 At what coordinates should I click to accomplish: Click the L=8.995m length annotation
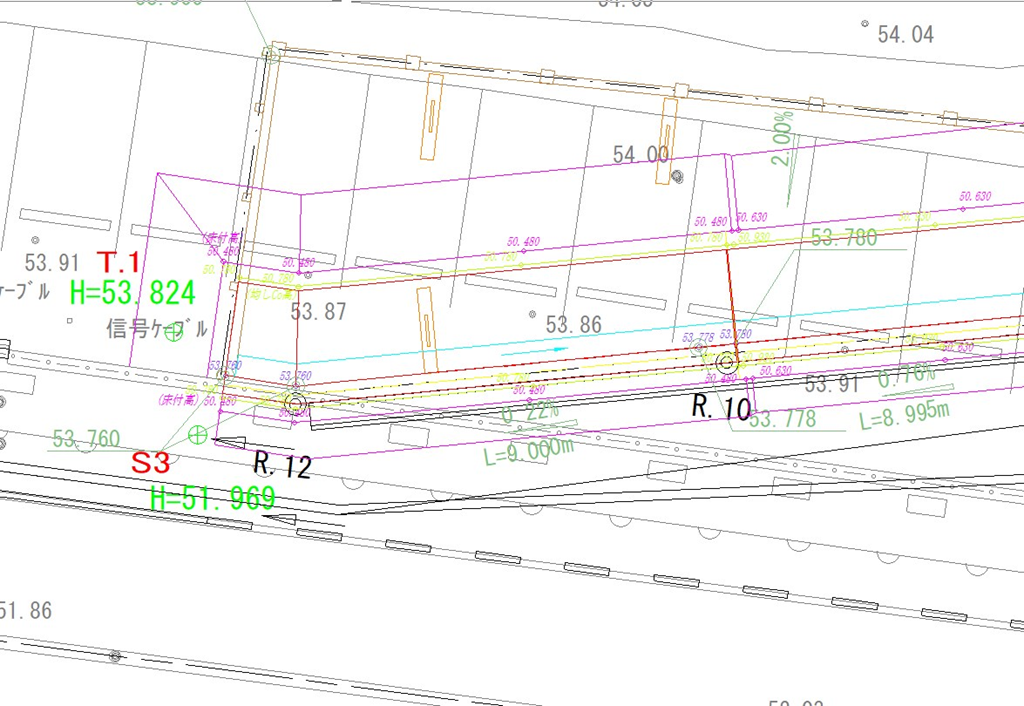(x=904, y=415)
